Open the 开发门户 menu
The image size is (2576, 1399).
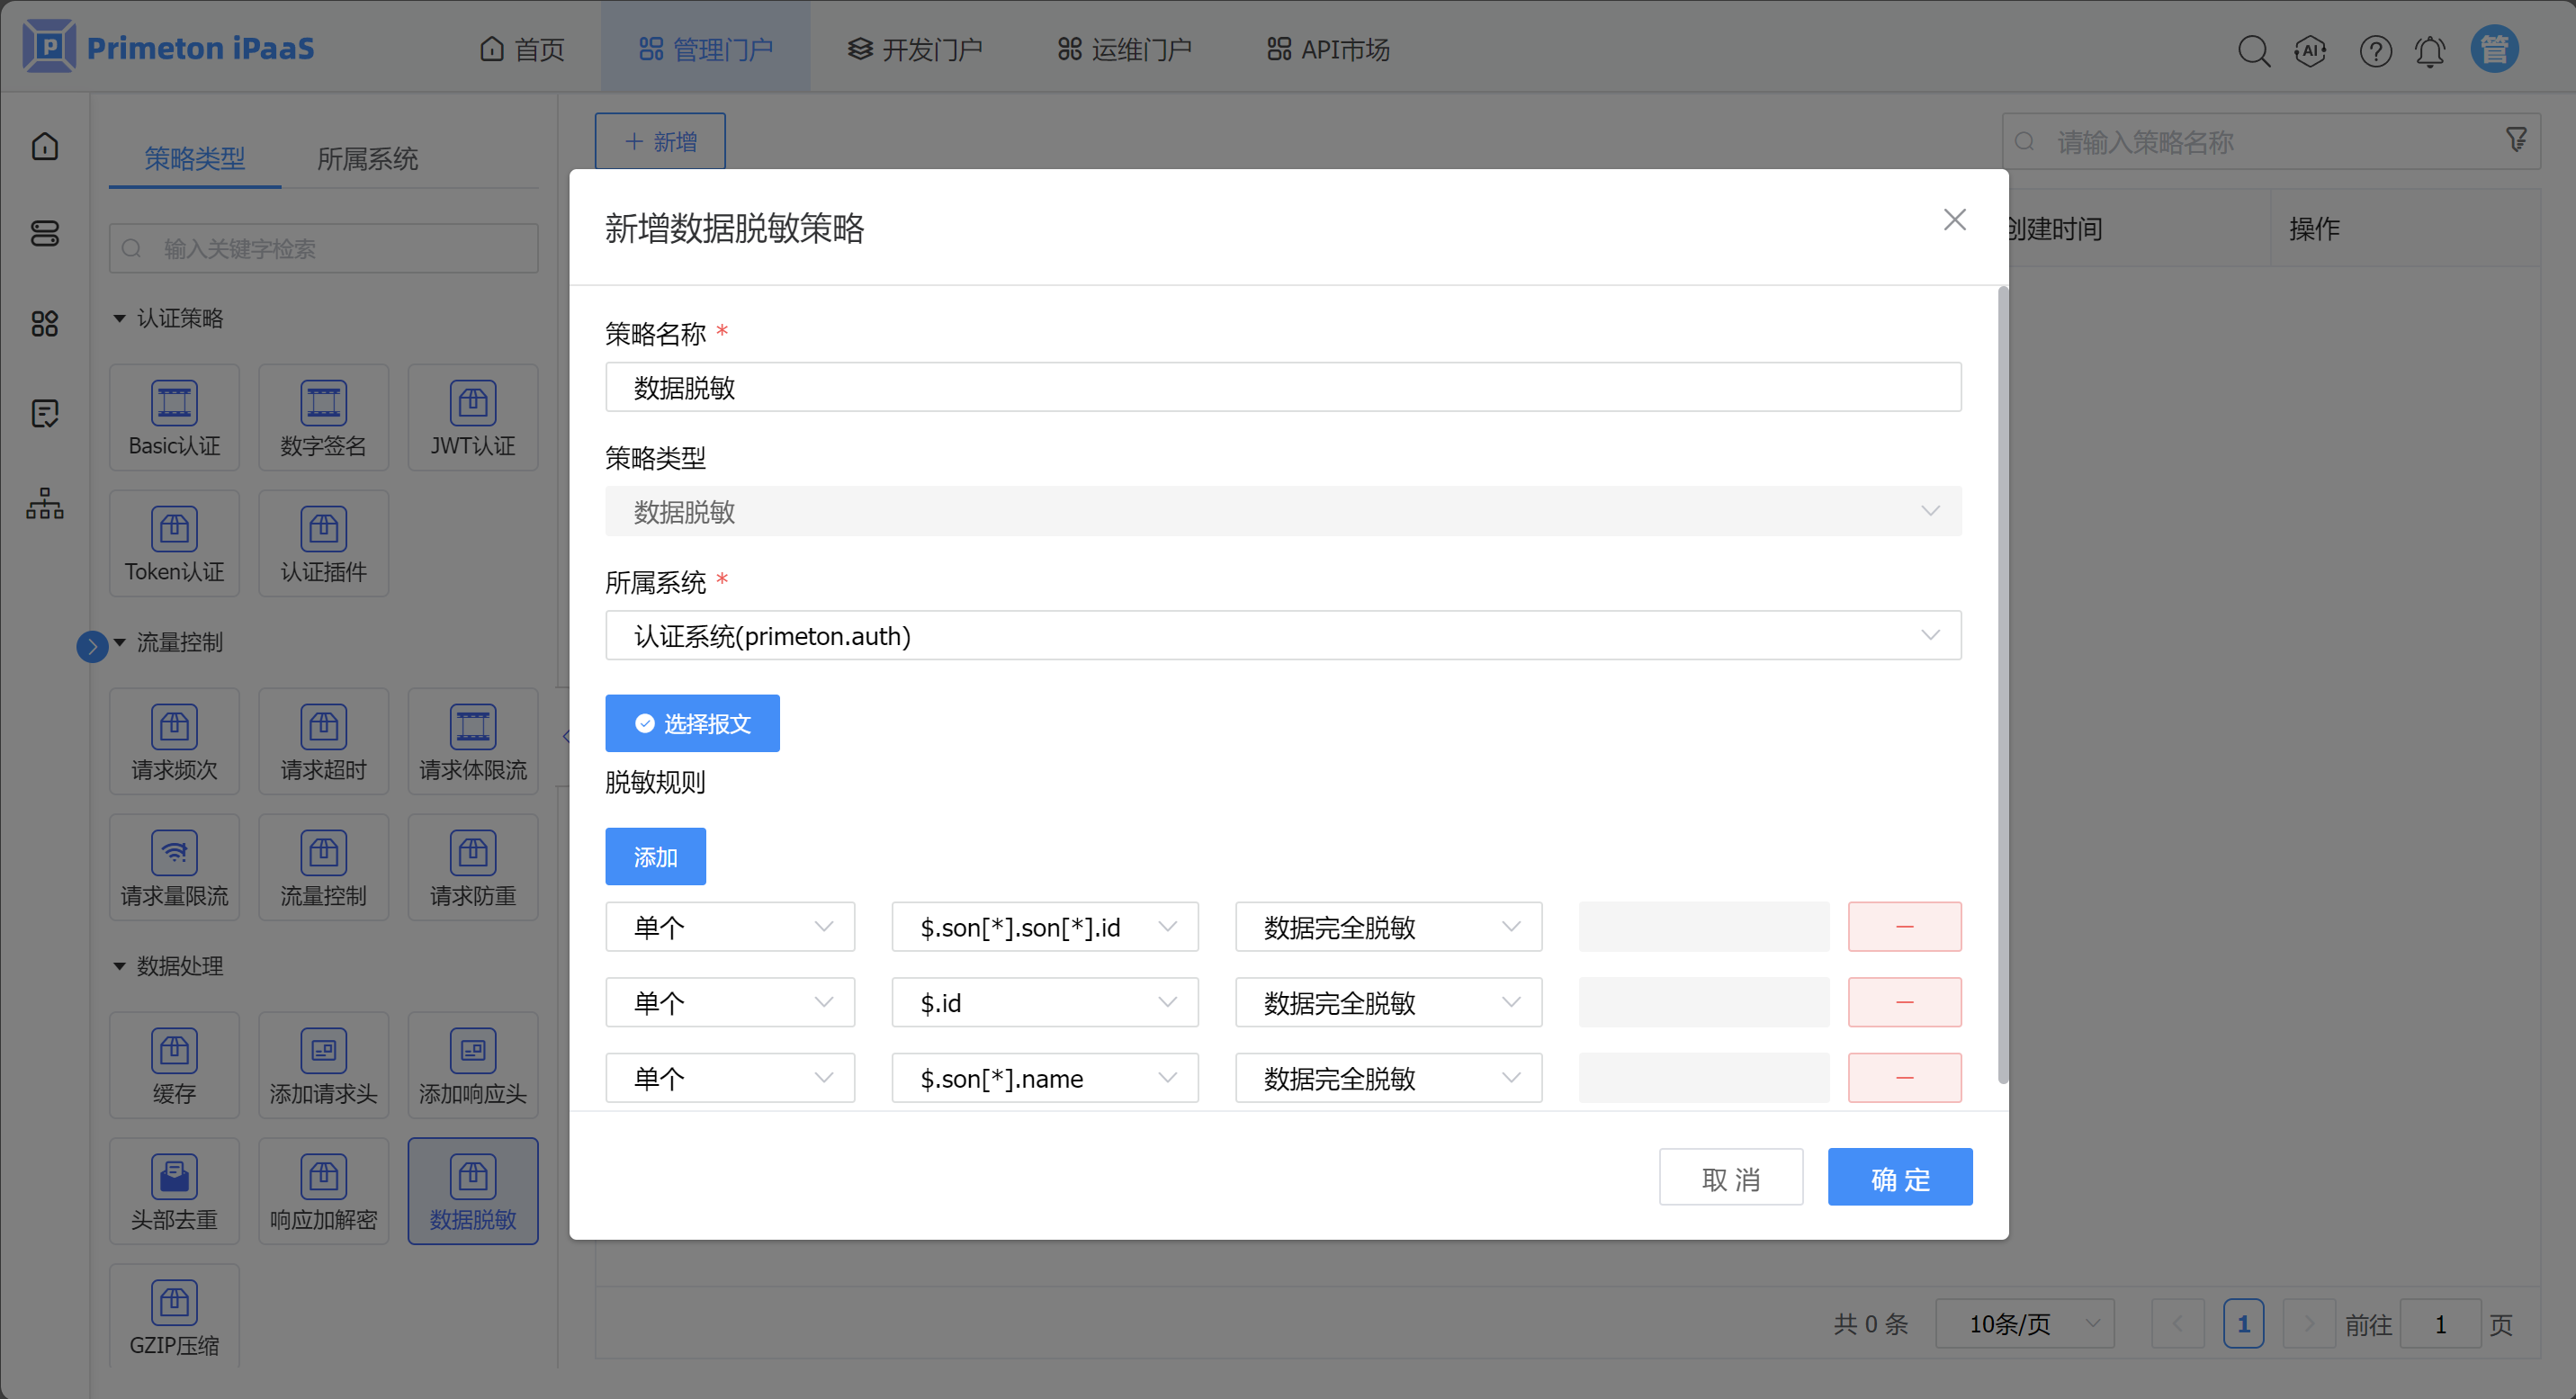click(x=915, y=49)
